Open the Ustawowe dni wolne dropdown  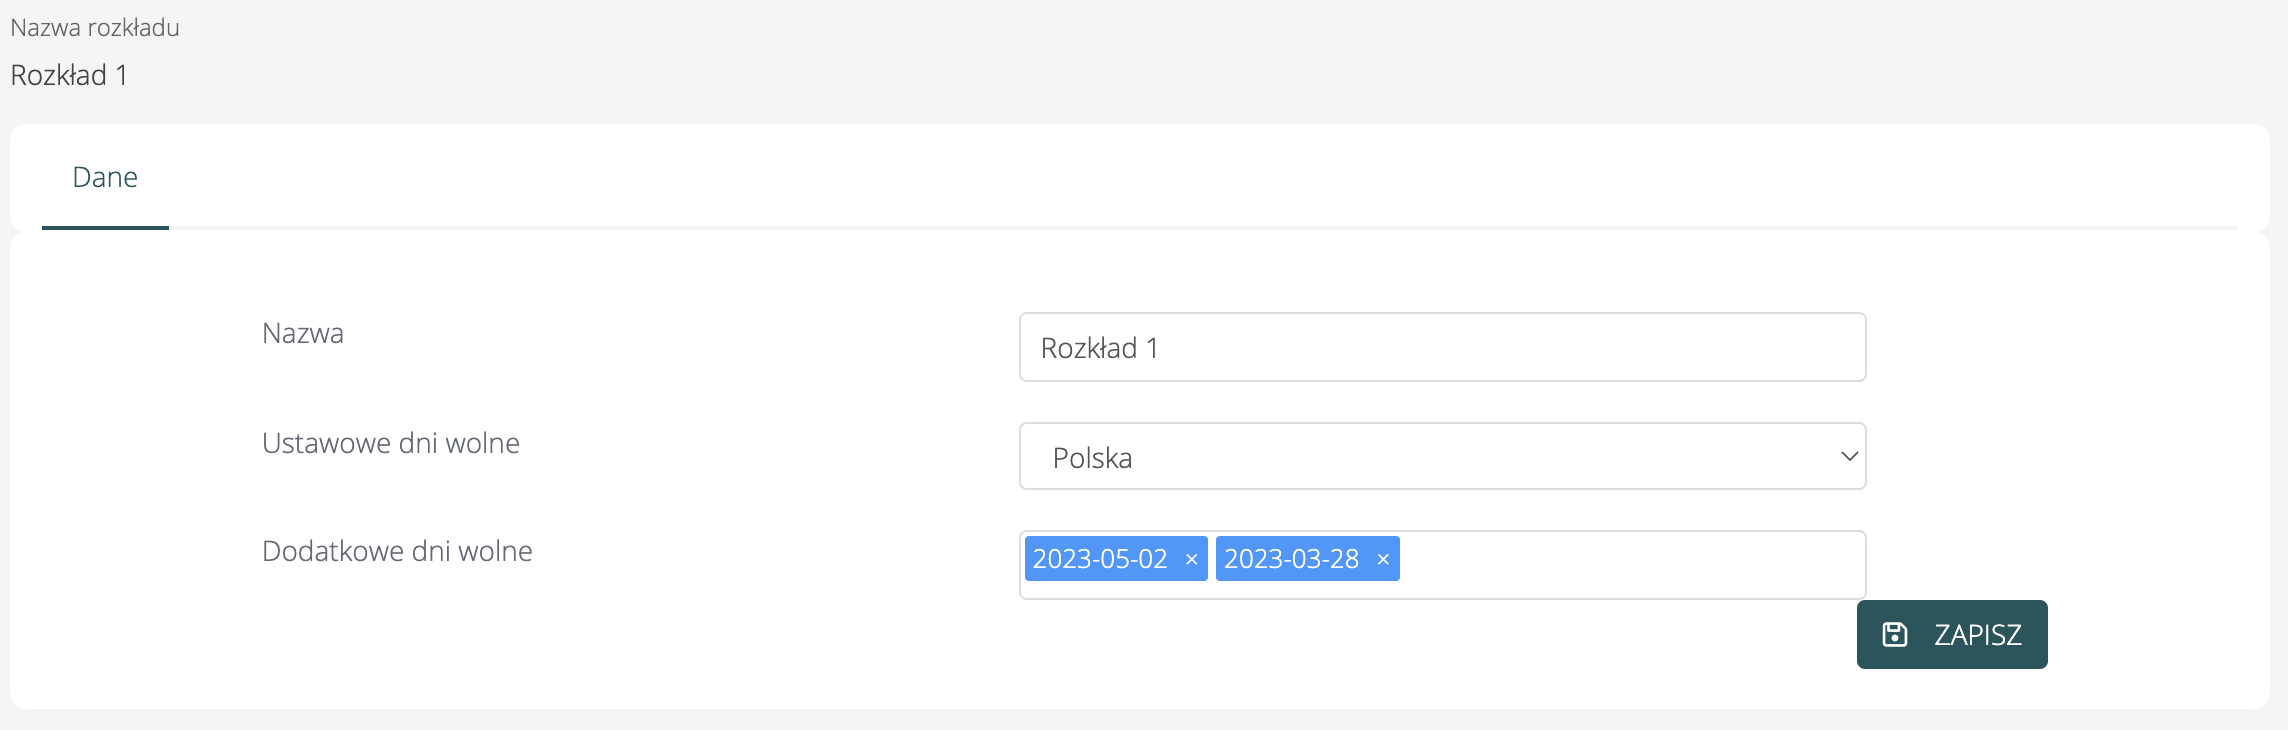[x=1442, y=456]
